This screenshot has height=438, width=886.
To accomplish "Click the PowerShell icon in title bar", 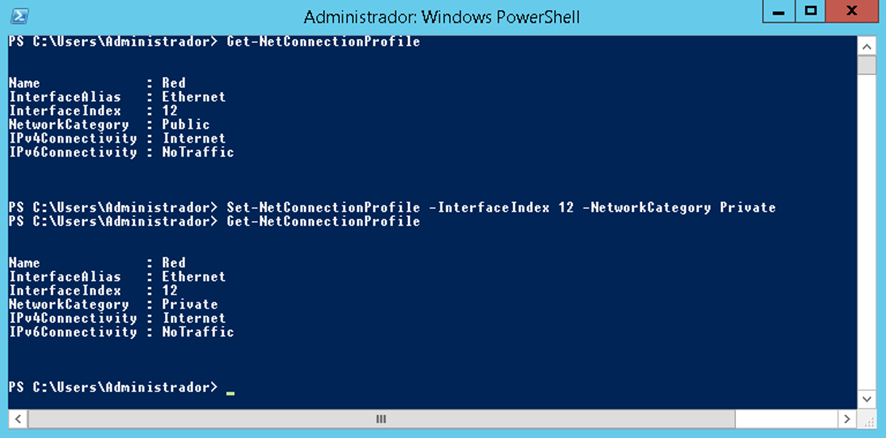I will click(20, 16).
